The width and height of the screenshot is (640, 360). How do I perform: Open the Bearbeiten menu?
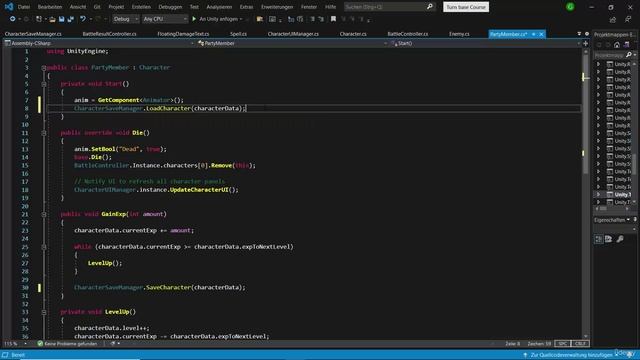click(x=50, y=7)
